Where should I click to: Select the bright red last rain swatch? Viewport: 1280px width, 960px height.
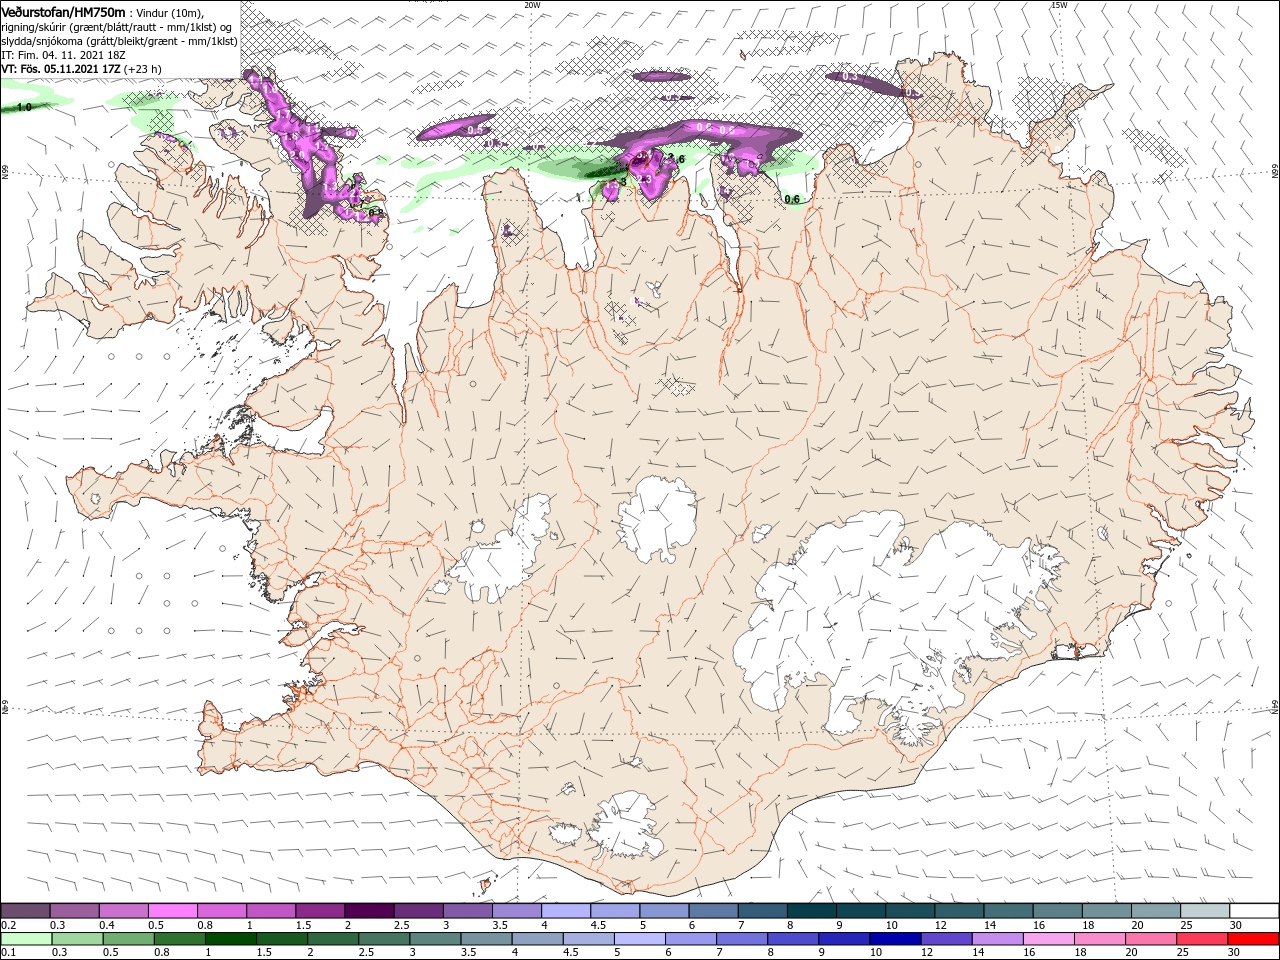pyautogui.click(x=1253, y=938)
